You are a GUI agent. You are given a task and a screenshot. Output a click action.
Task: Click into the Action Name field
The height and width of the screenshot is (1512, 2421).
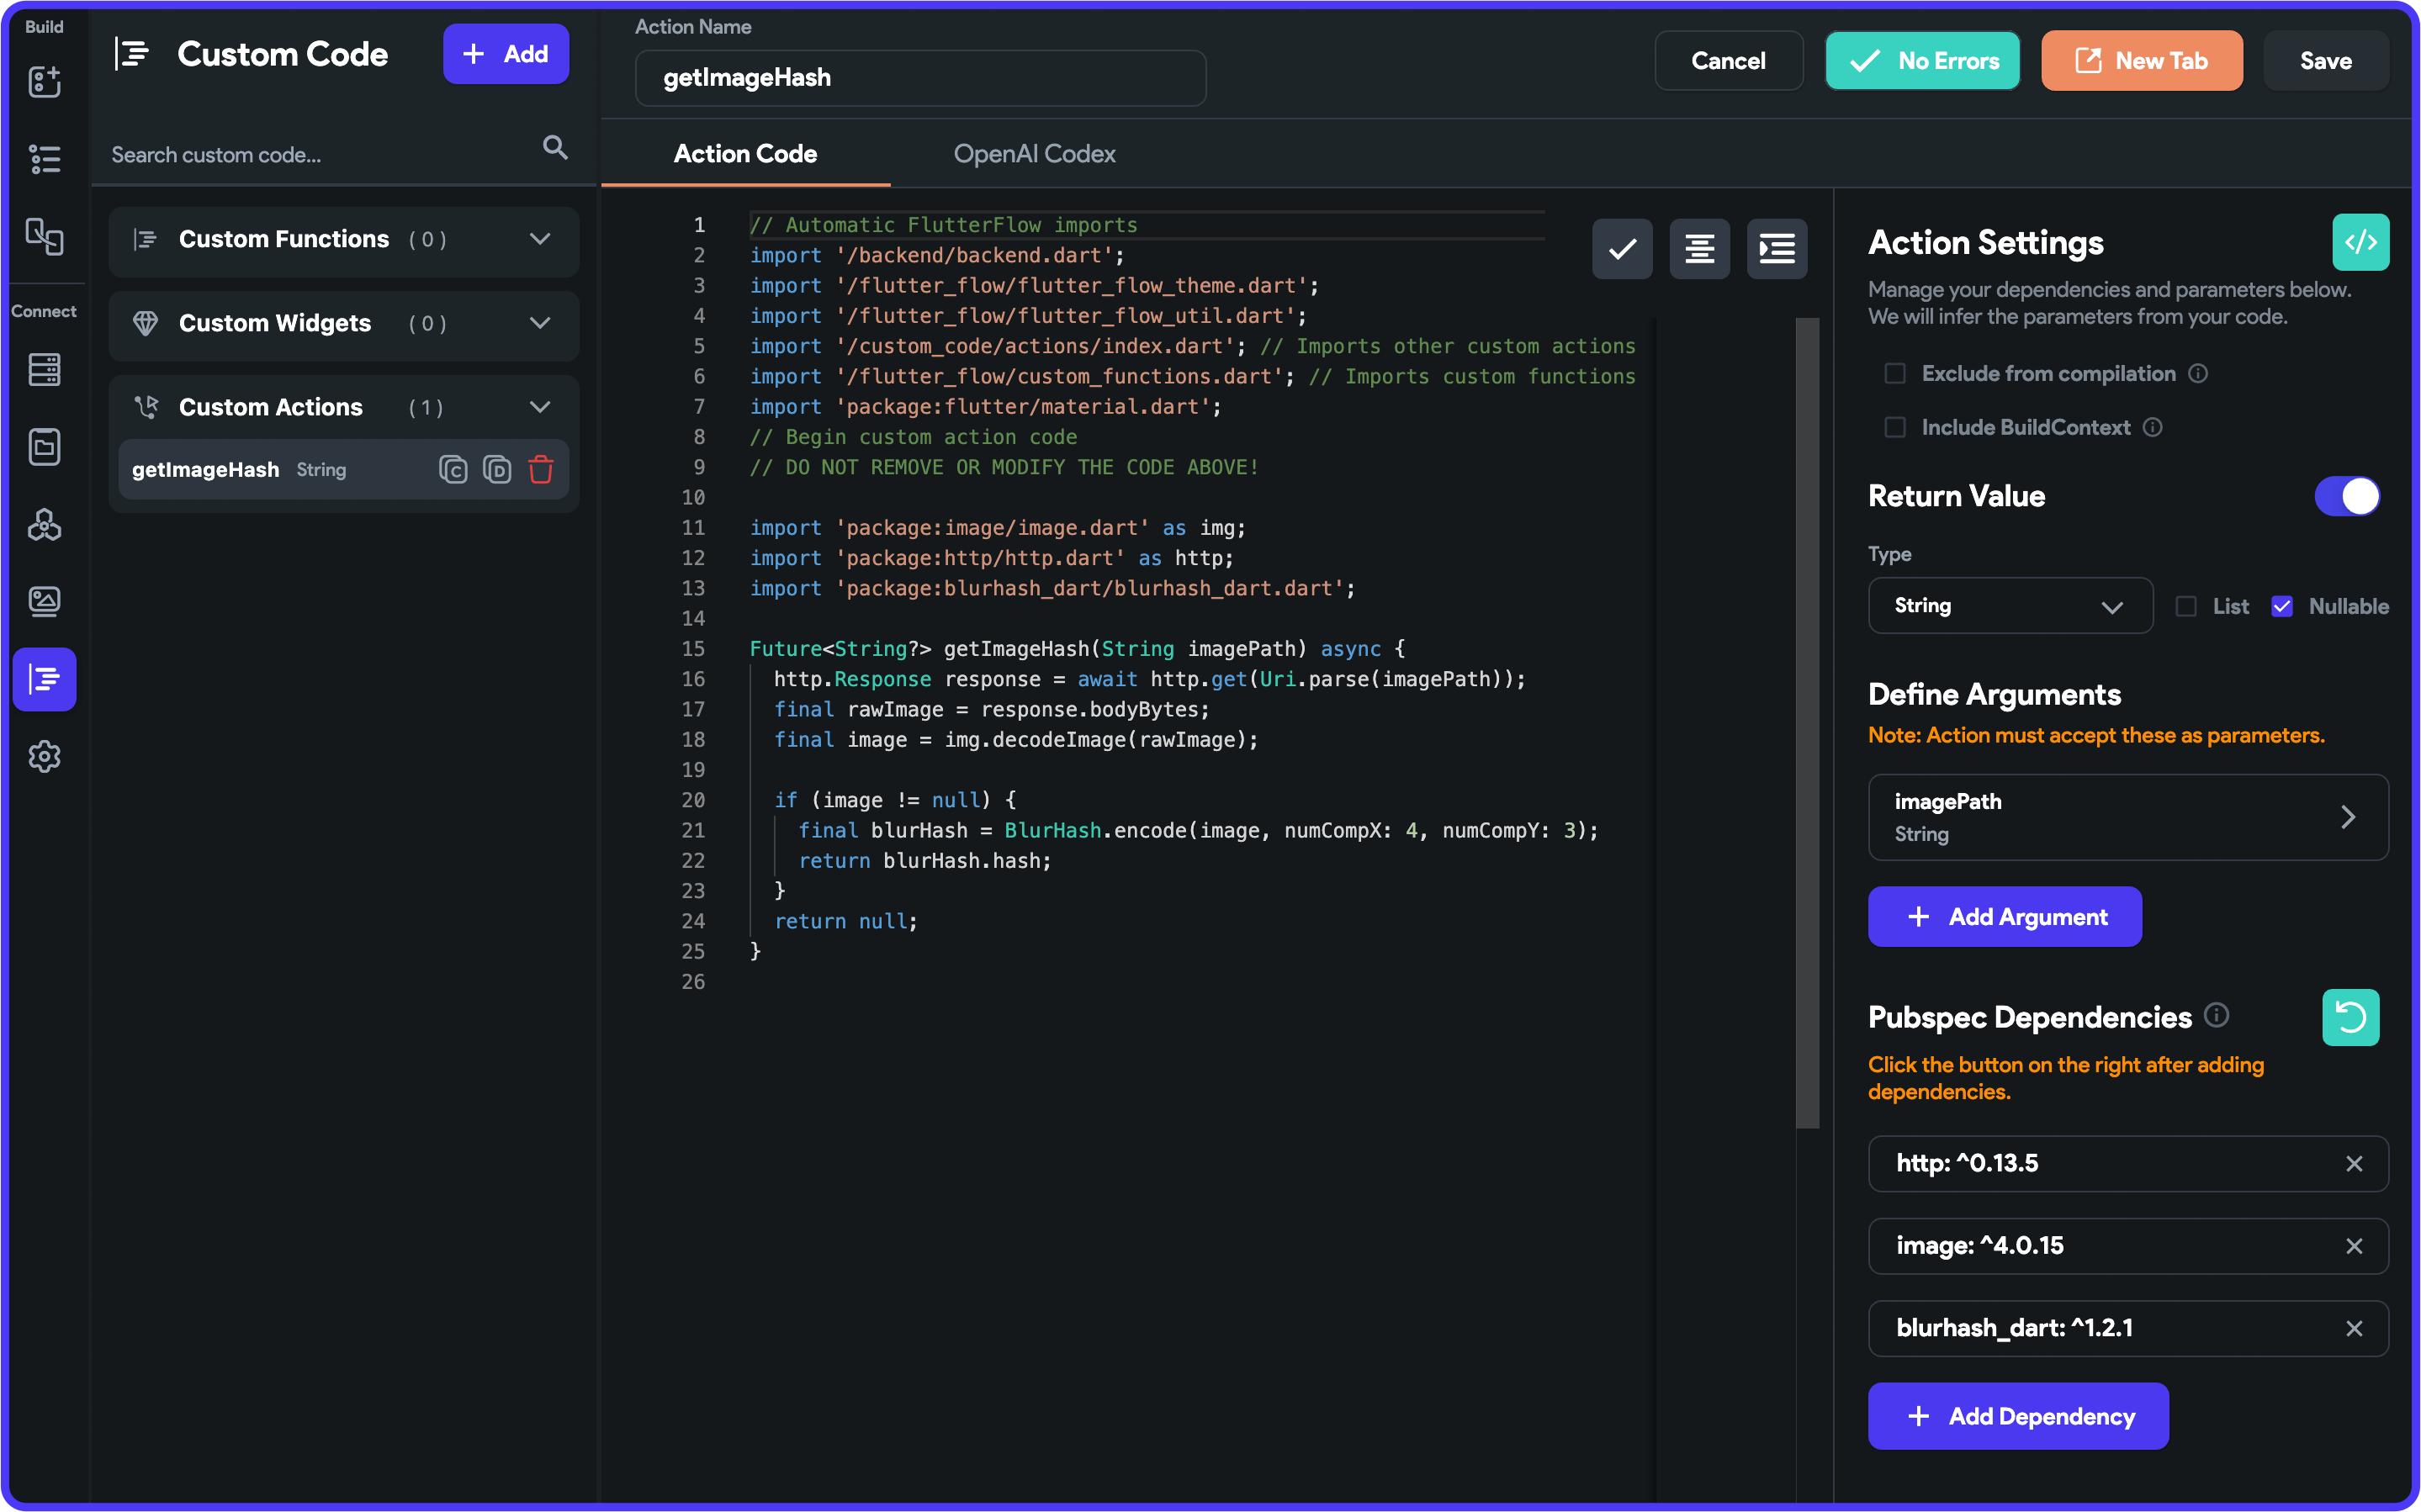[920, 78]
